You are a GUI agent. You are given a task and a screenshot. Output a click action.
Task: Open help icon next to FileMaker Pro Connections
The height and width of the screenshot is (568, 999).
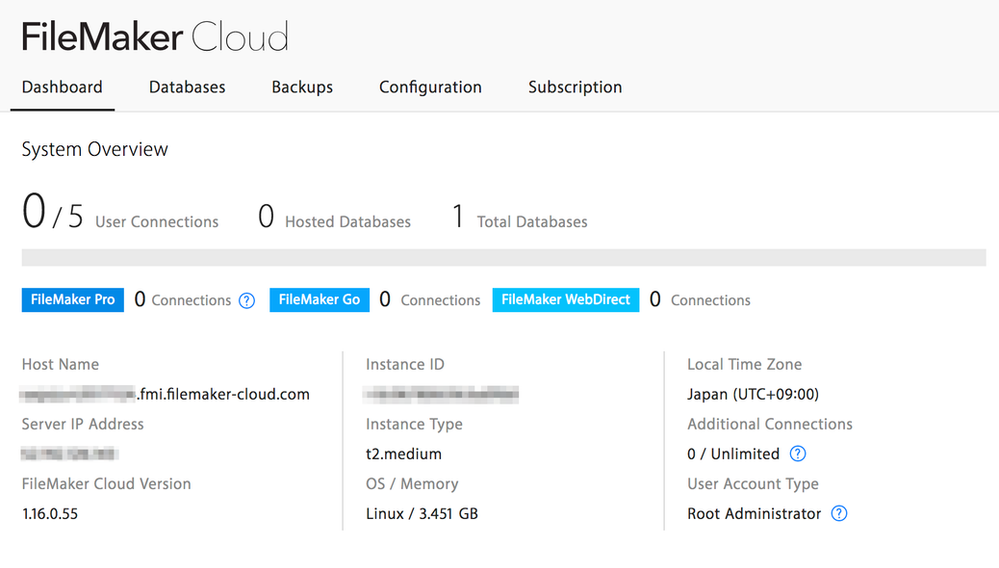247,301
